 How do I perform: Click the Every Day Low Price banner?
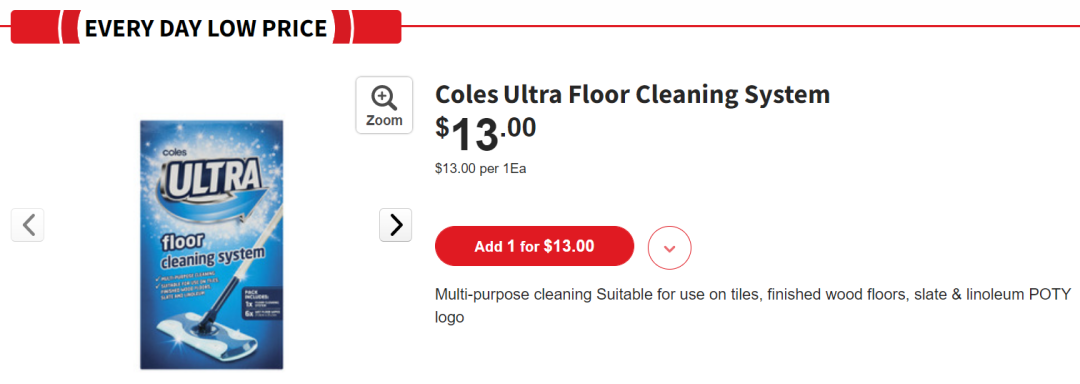pyautogui.click(x=206, y=28)
